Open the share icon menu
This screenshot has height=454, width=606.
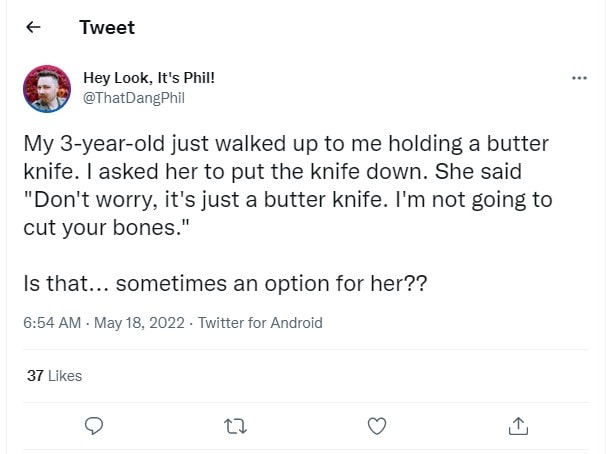[518, 426]
